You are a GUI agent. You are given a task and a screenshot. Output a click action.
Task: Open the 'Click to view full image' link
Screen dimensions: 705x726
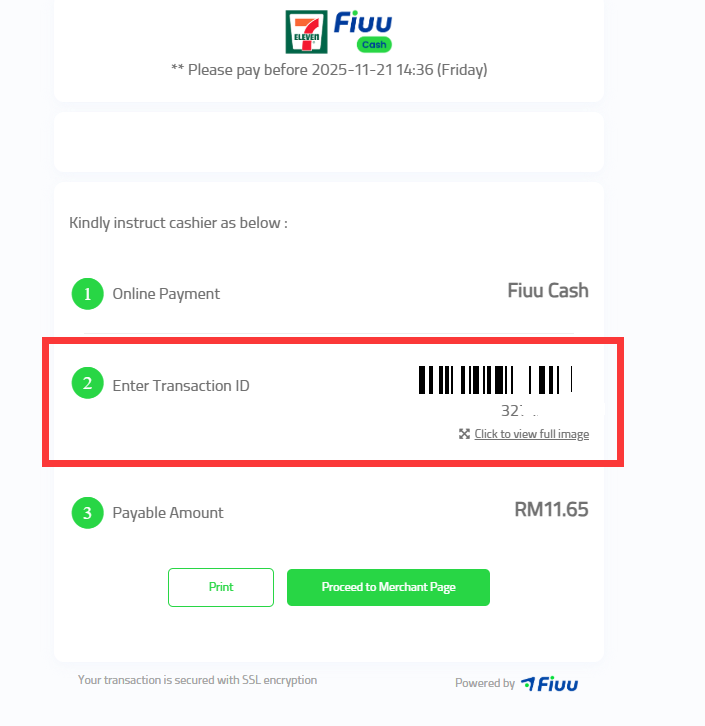coord(531,434)
